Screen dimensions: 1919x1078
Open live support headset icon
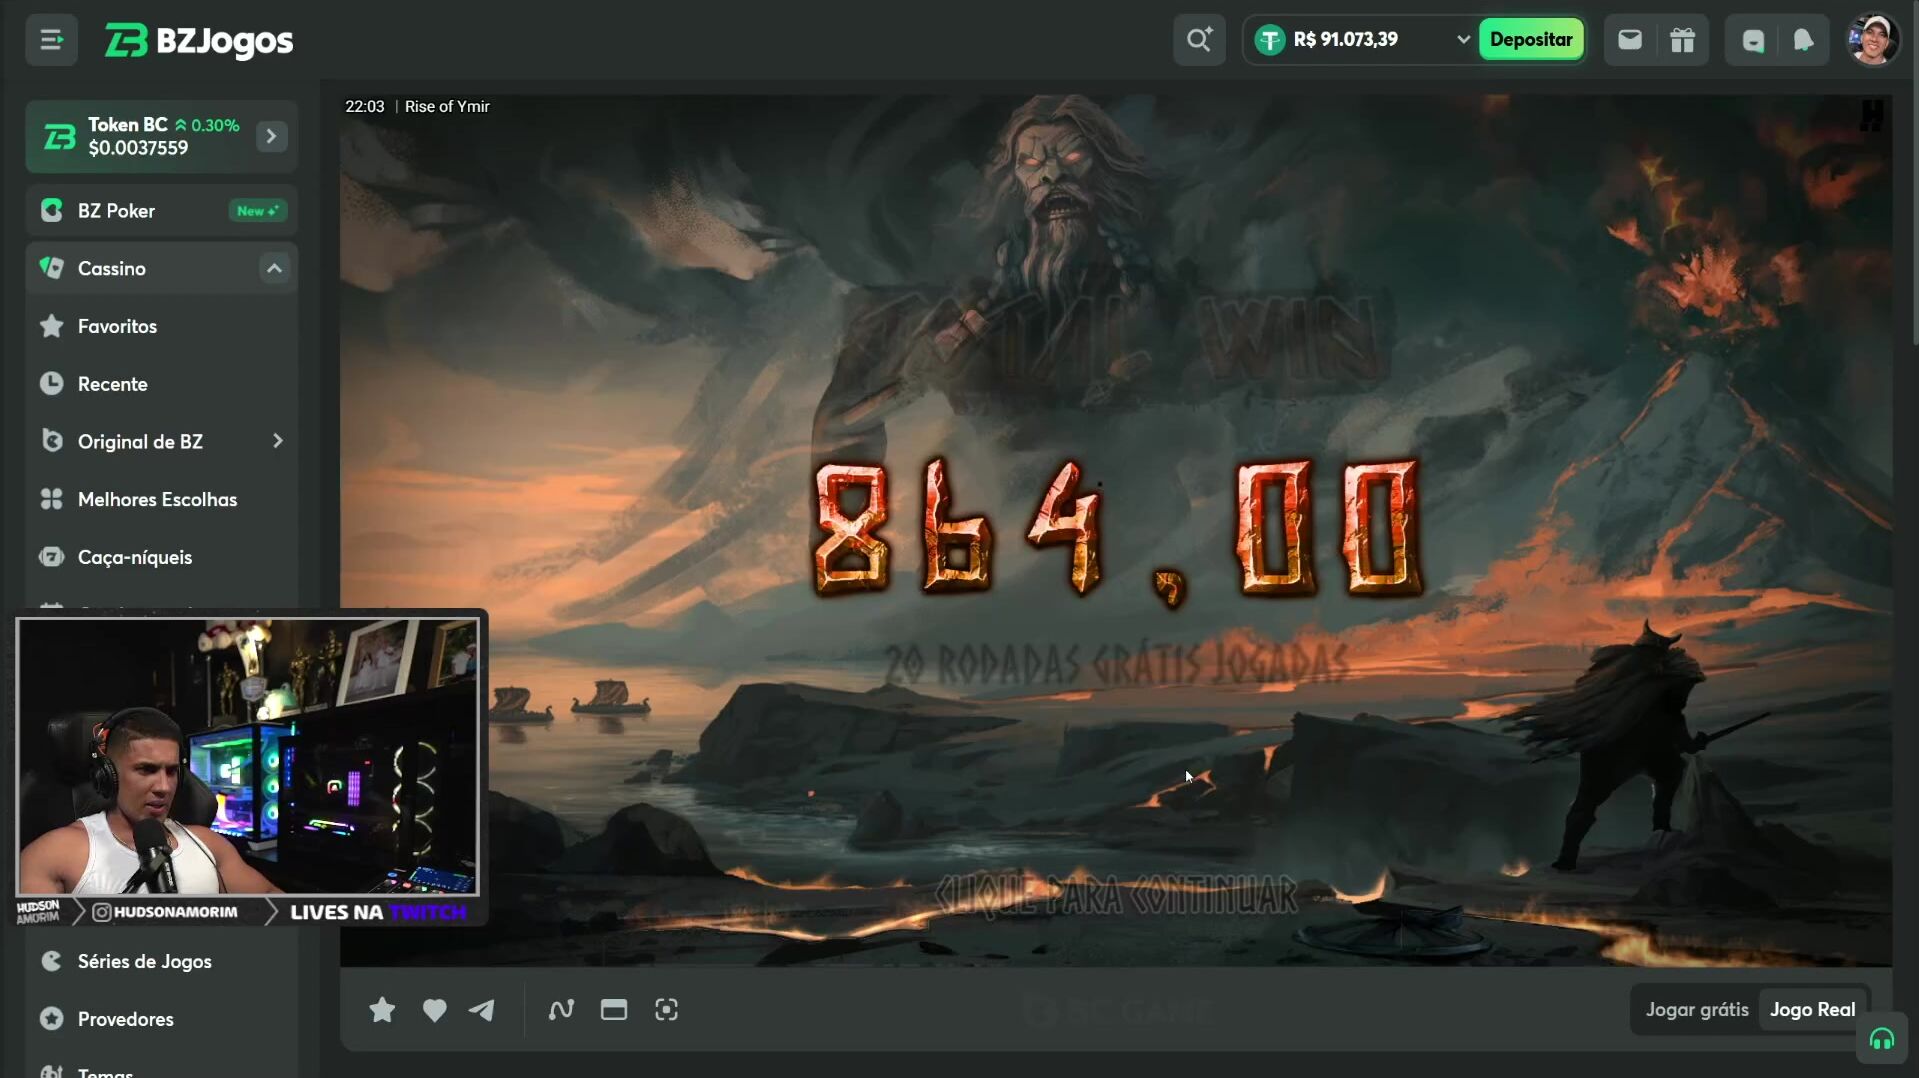tap(1881, 1040)
